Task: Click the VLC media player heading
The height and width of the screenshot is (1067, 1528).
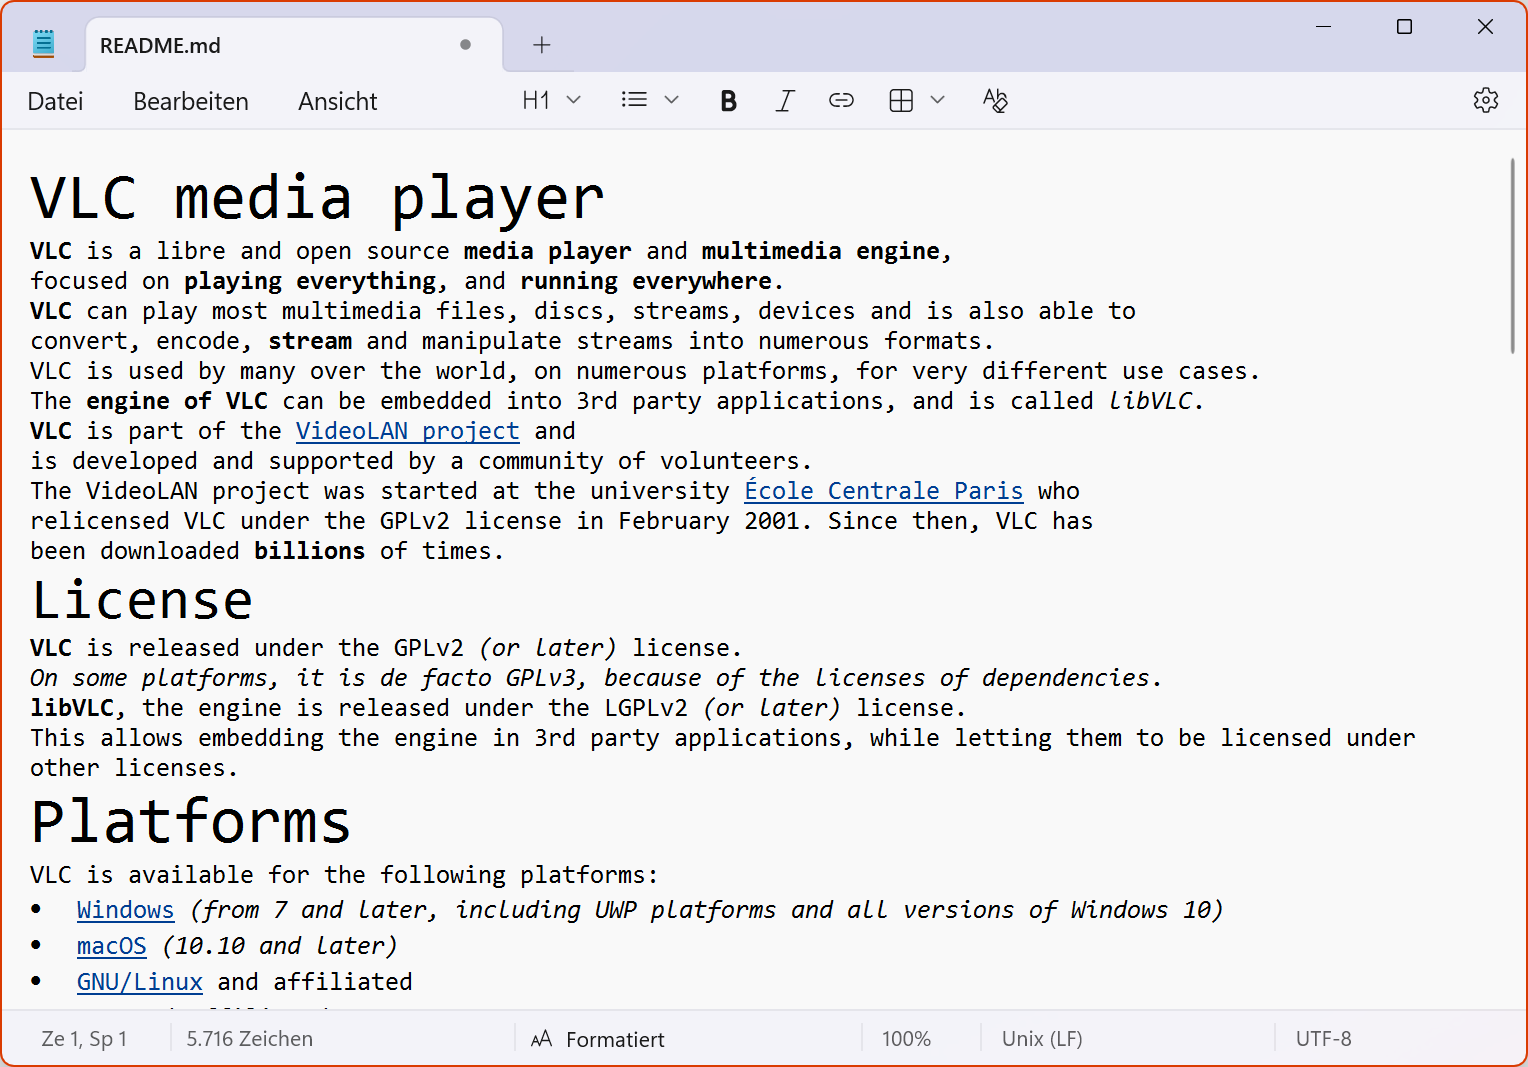Action: [x=318, y=197]
